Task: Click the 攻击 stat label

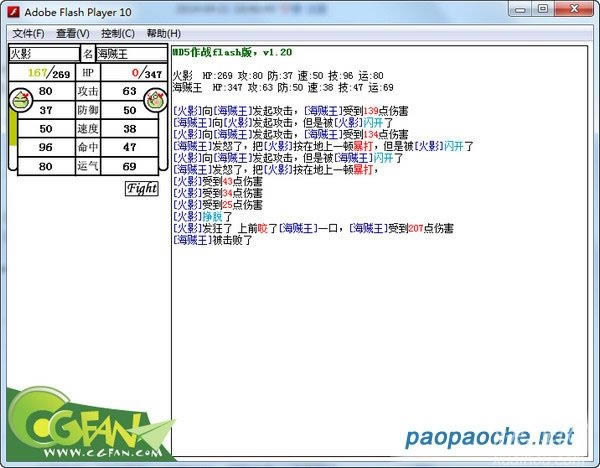Action: click(86, 91)
